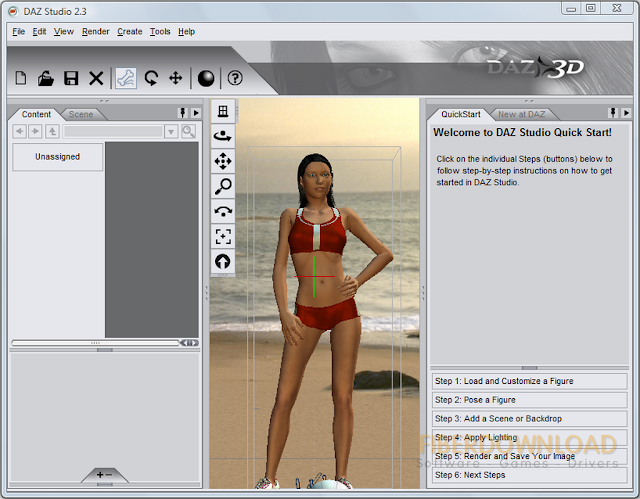Click the Content search magnifier icon
This screenshot has width=640, height=499.
(188, 131)
